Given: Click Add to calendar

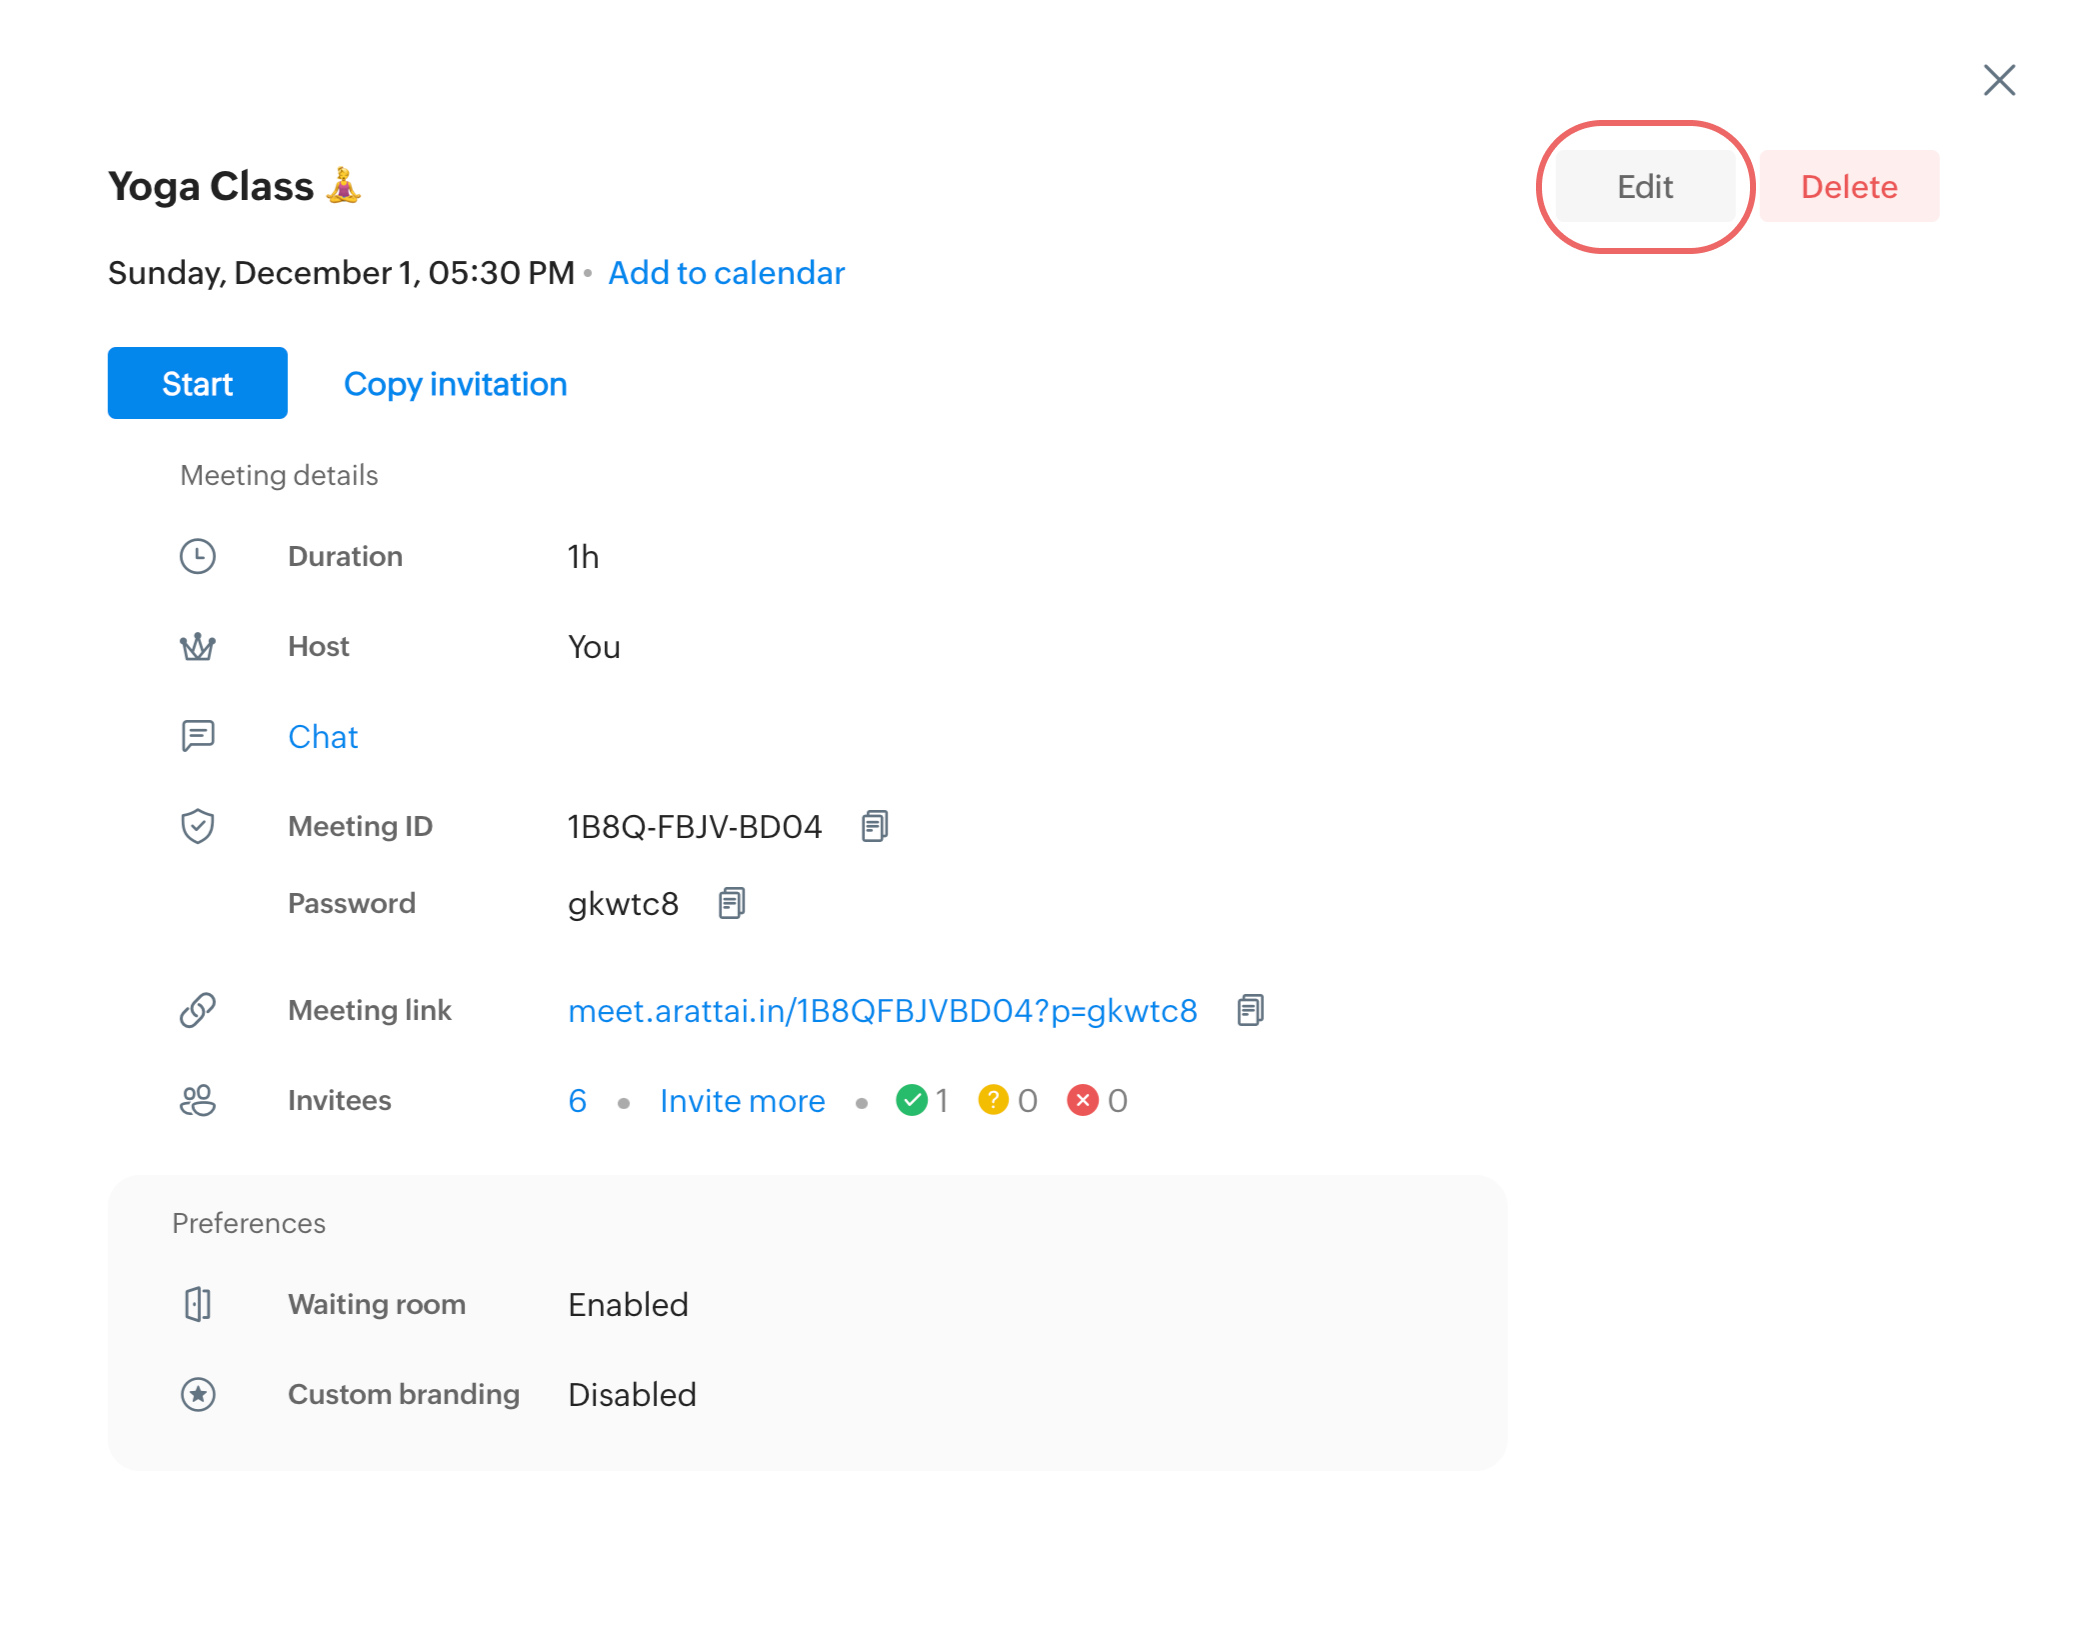Looking at the screenshot, I should tap(726, 273).
